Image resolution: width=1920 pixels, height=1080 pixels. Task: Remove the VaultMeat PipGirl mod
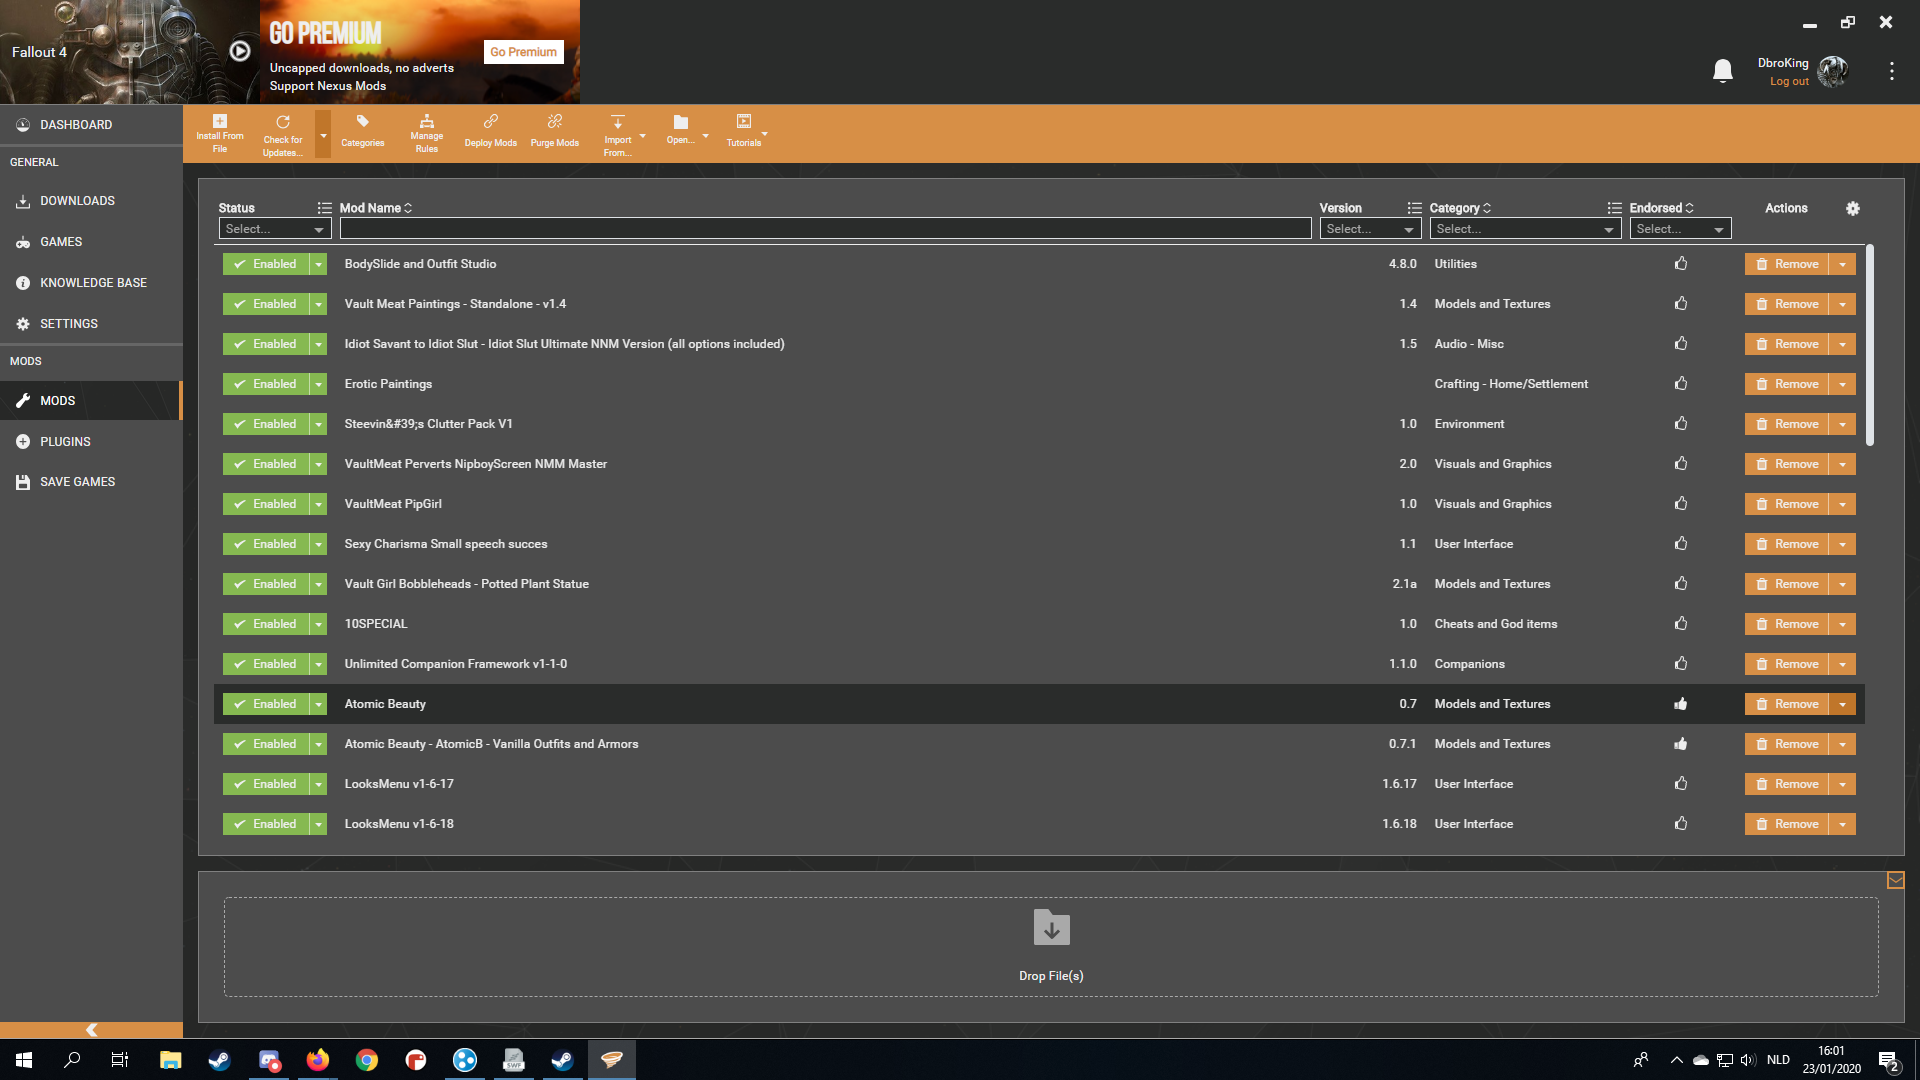[1787, 504]
